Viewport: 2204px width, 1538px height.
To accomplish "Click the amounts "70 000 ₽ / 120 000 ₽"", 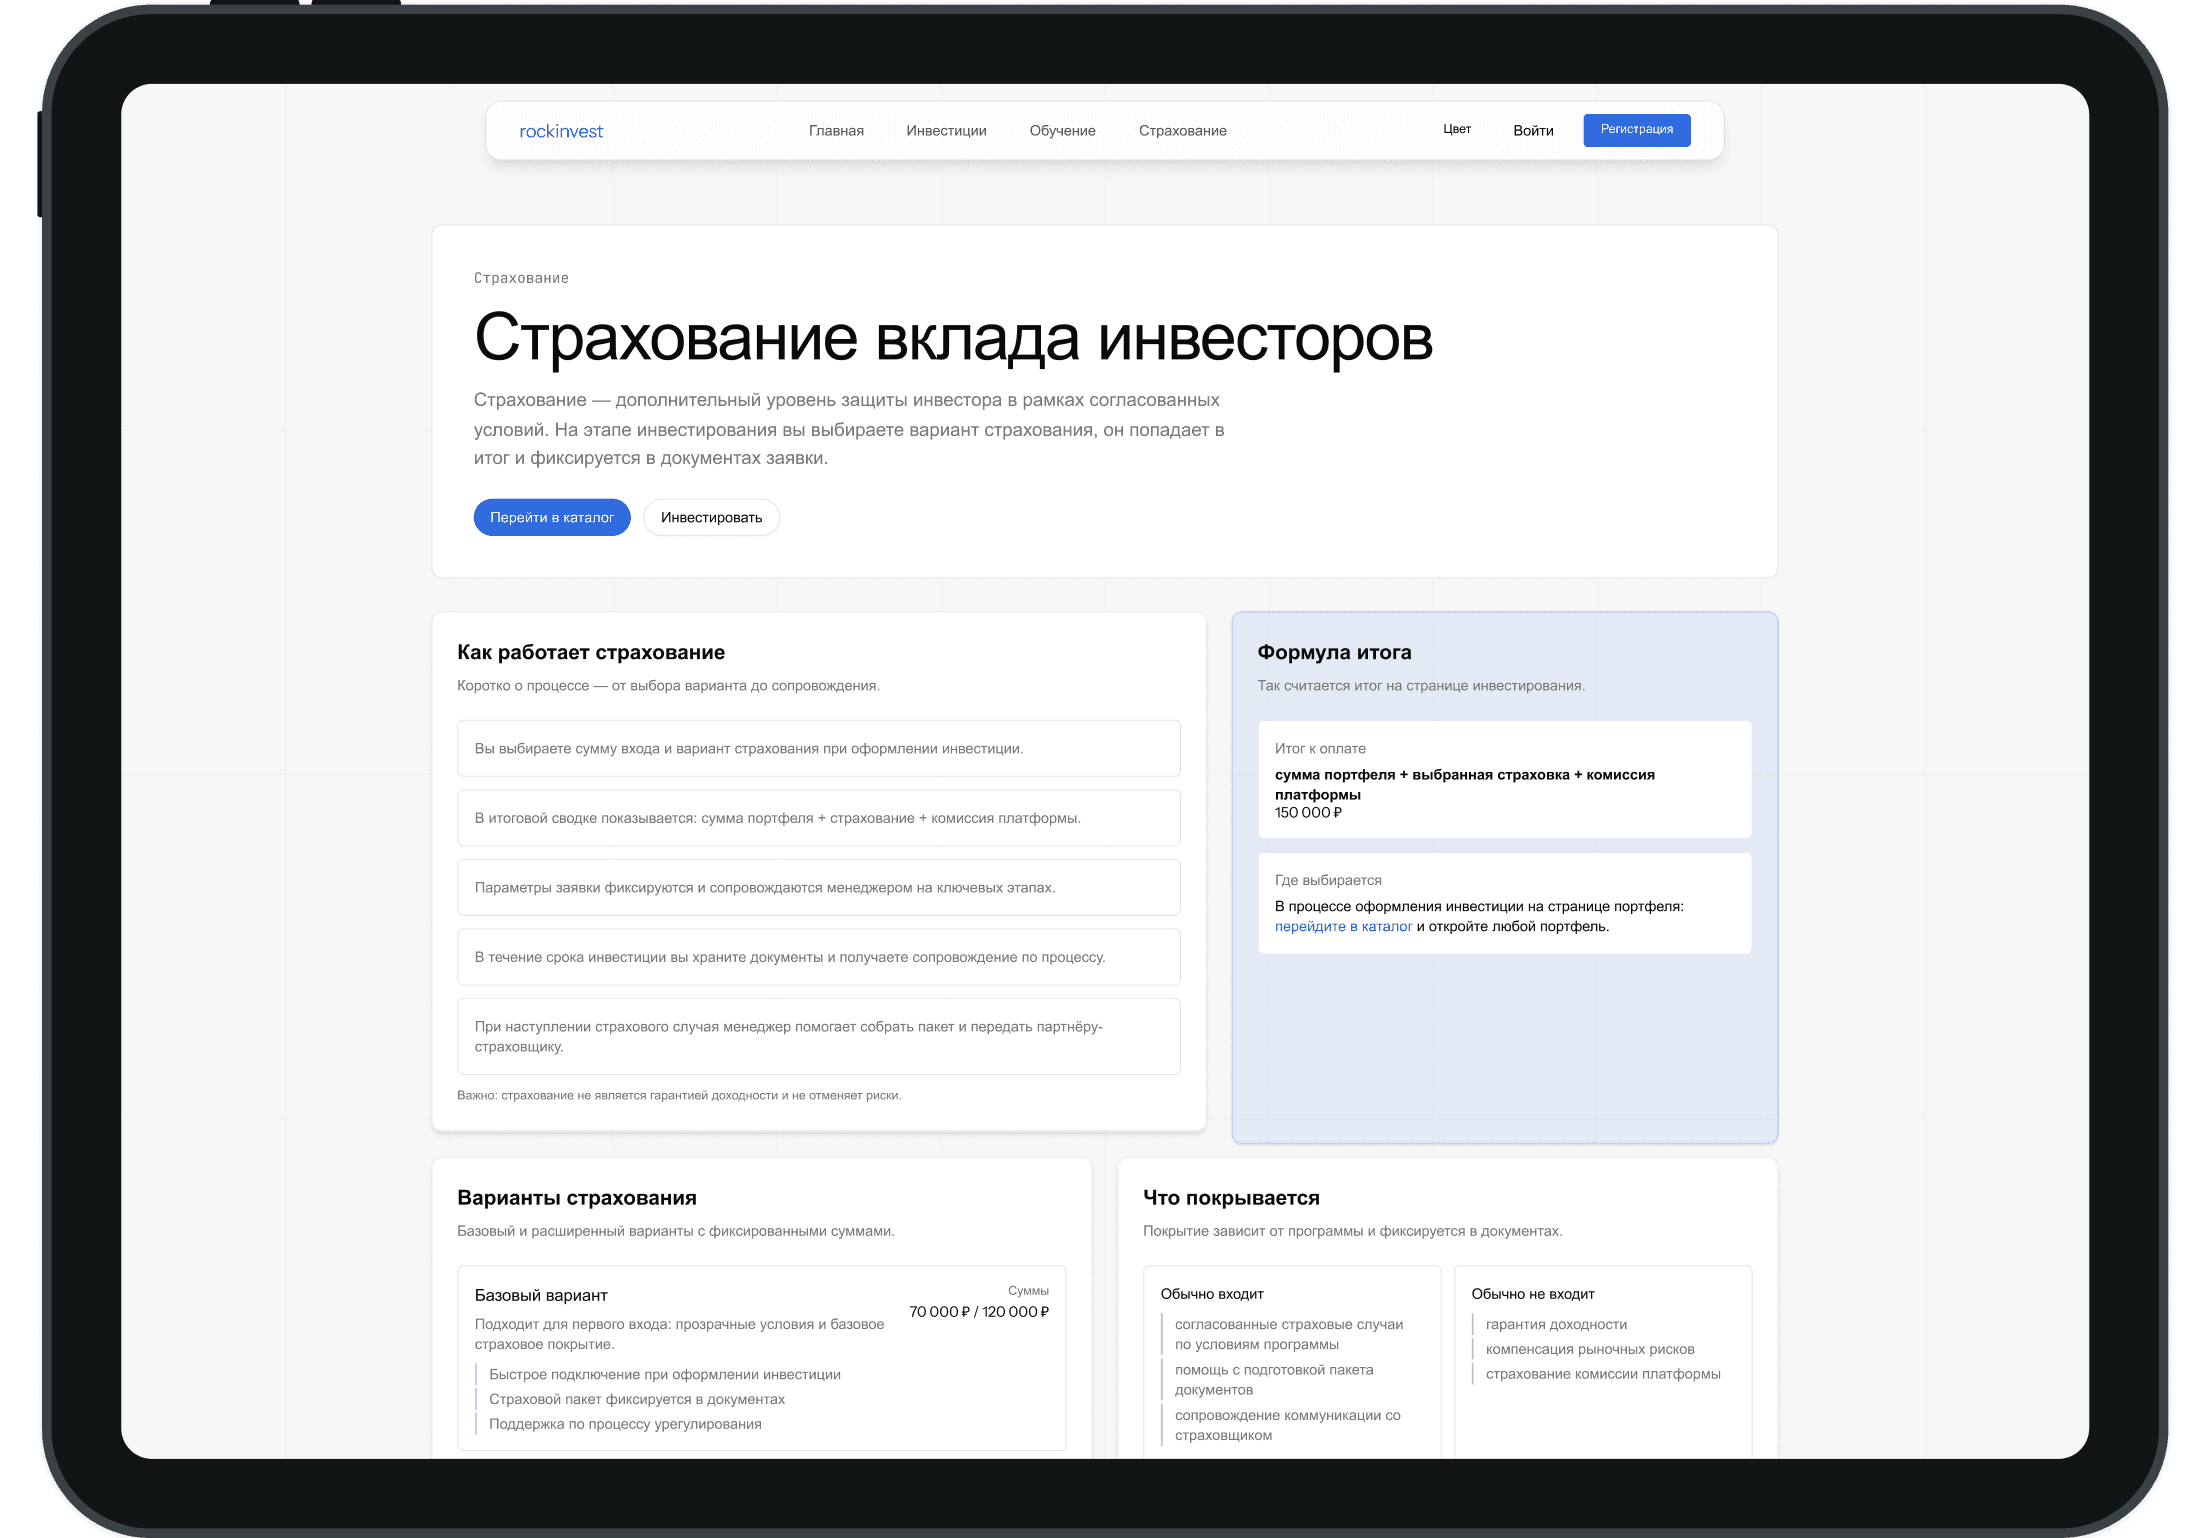I will click(x=978, y=1311).
